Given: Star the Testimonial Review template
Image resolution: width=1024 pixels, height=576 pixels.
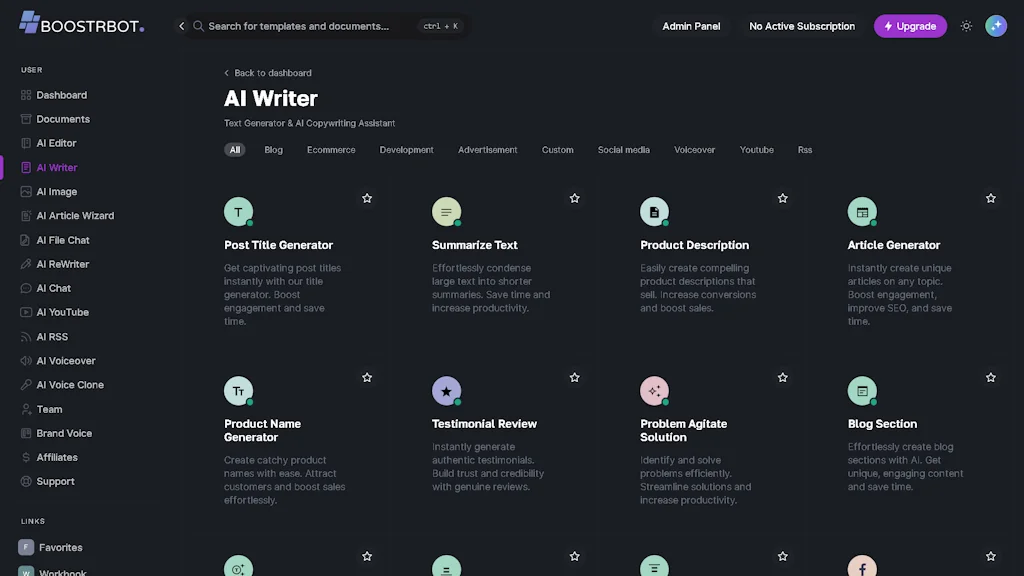Looking at the screenshot, I should [x=575, y=377].
